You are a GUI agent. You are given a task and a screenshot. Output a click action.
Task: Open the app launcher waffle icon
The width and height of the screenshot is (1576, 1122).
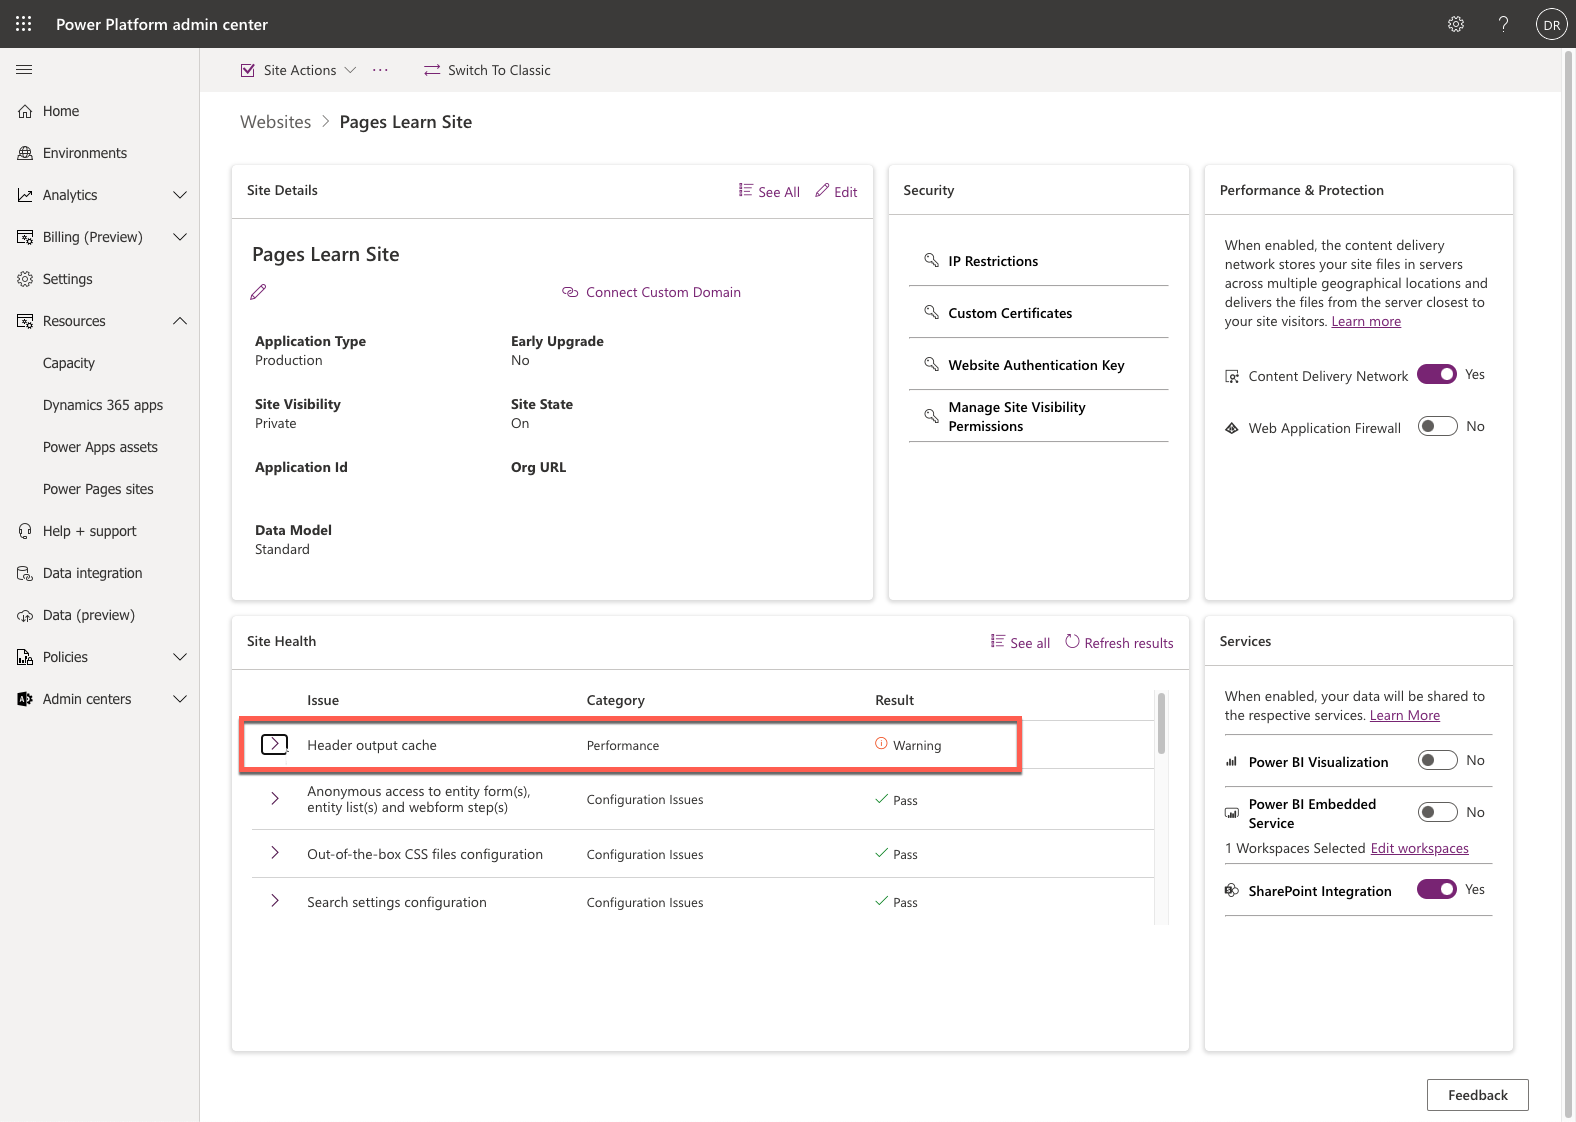pos(24,24)
